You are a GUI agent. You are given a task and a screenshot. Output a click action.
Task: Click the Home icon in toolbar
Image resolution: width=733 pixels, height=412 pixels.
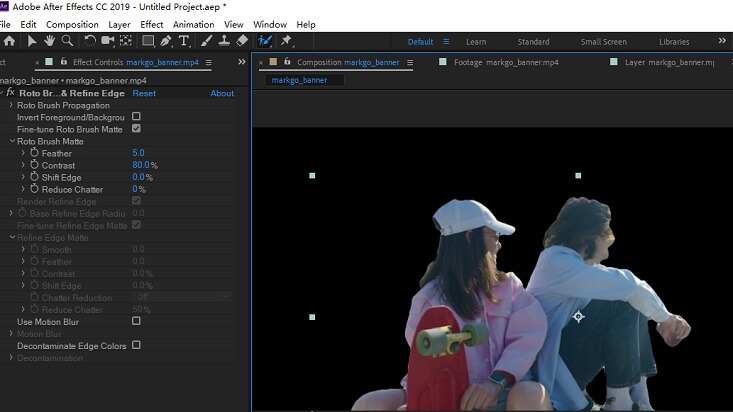(9, 41)
